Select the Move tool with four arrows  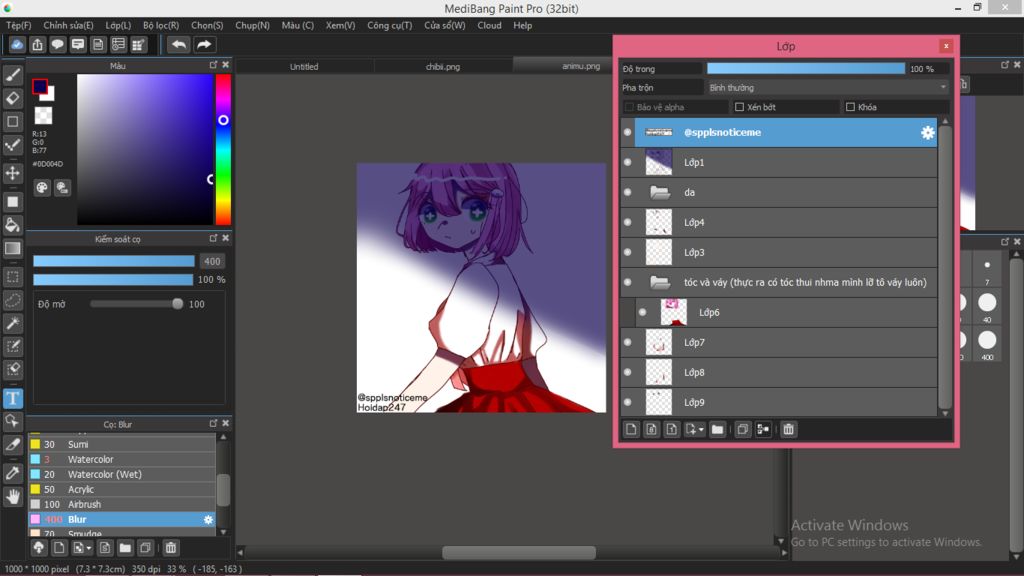12,173
